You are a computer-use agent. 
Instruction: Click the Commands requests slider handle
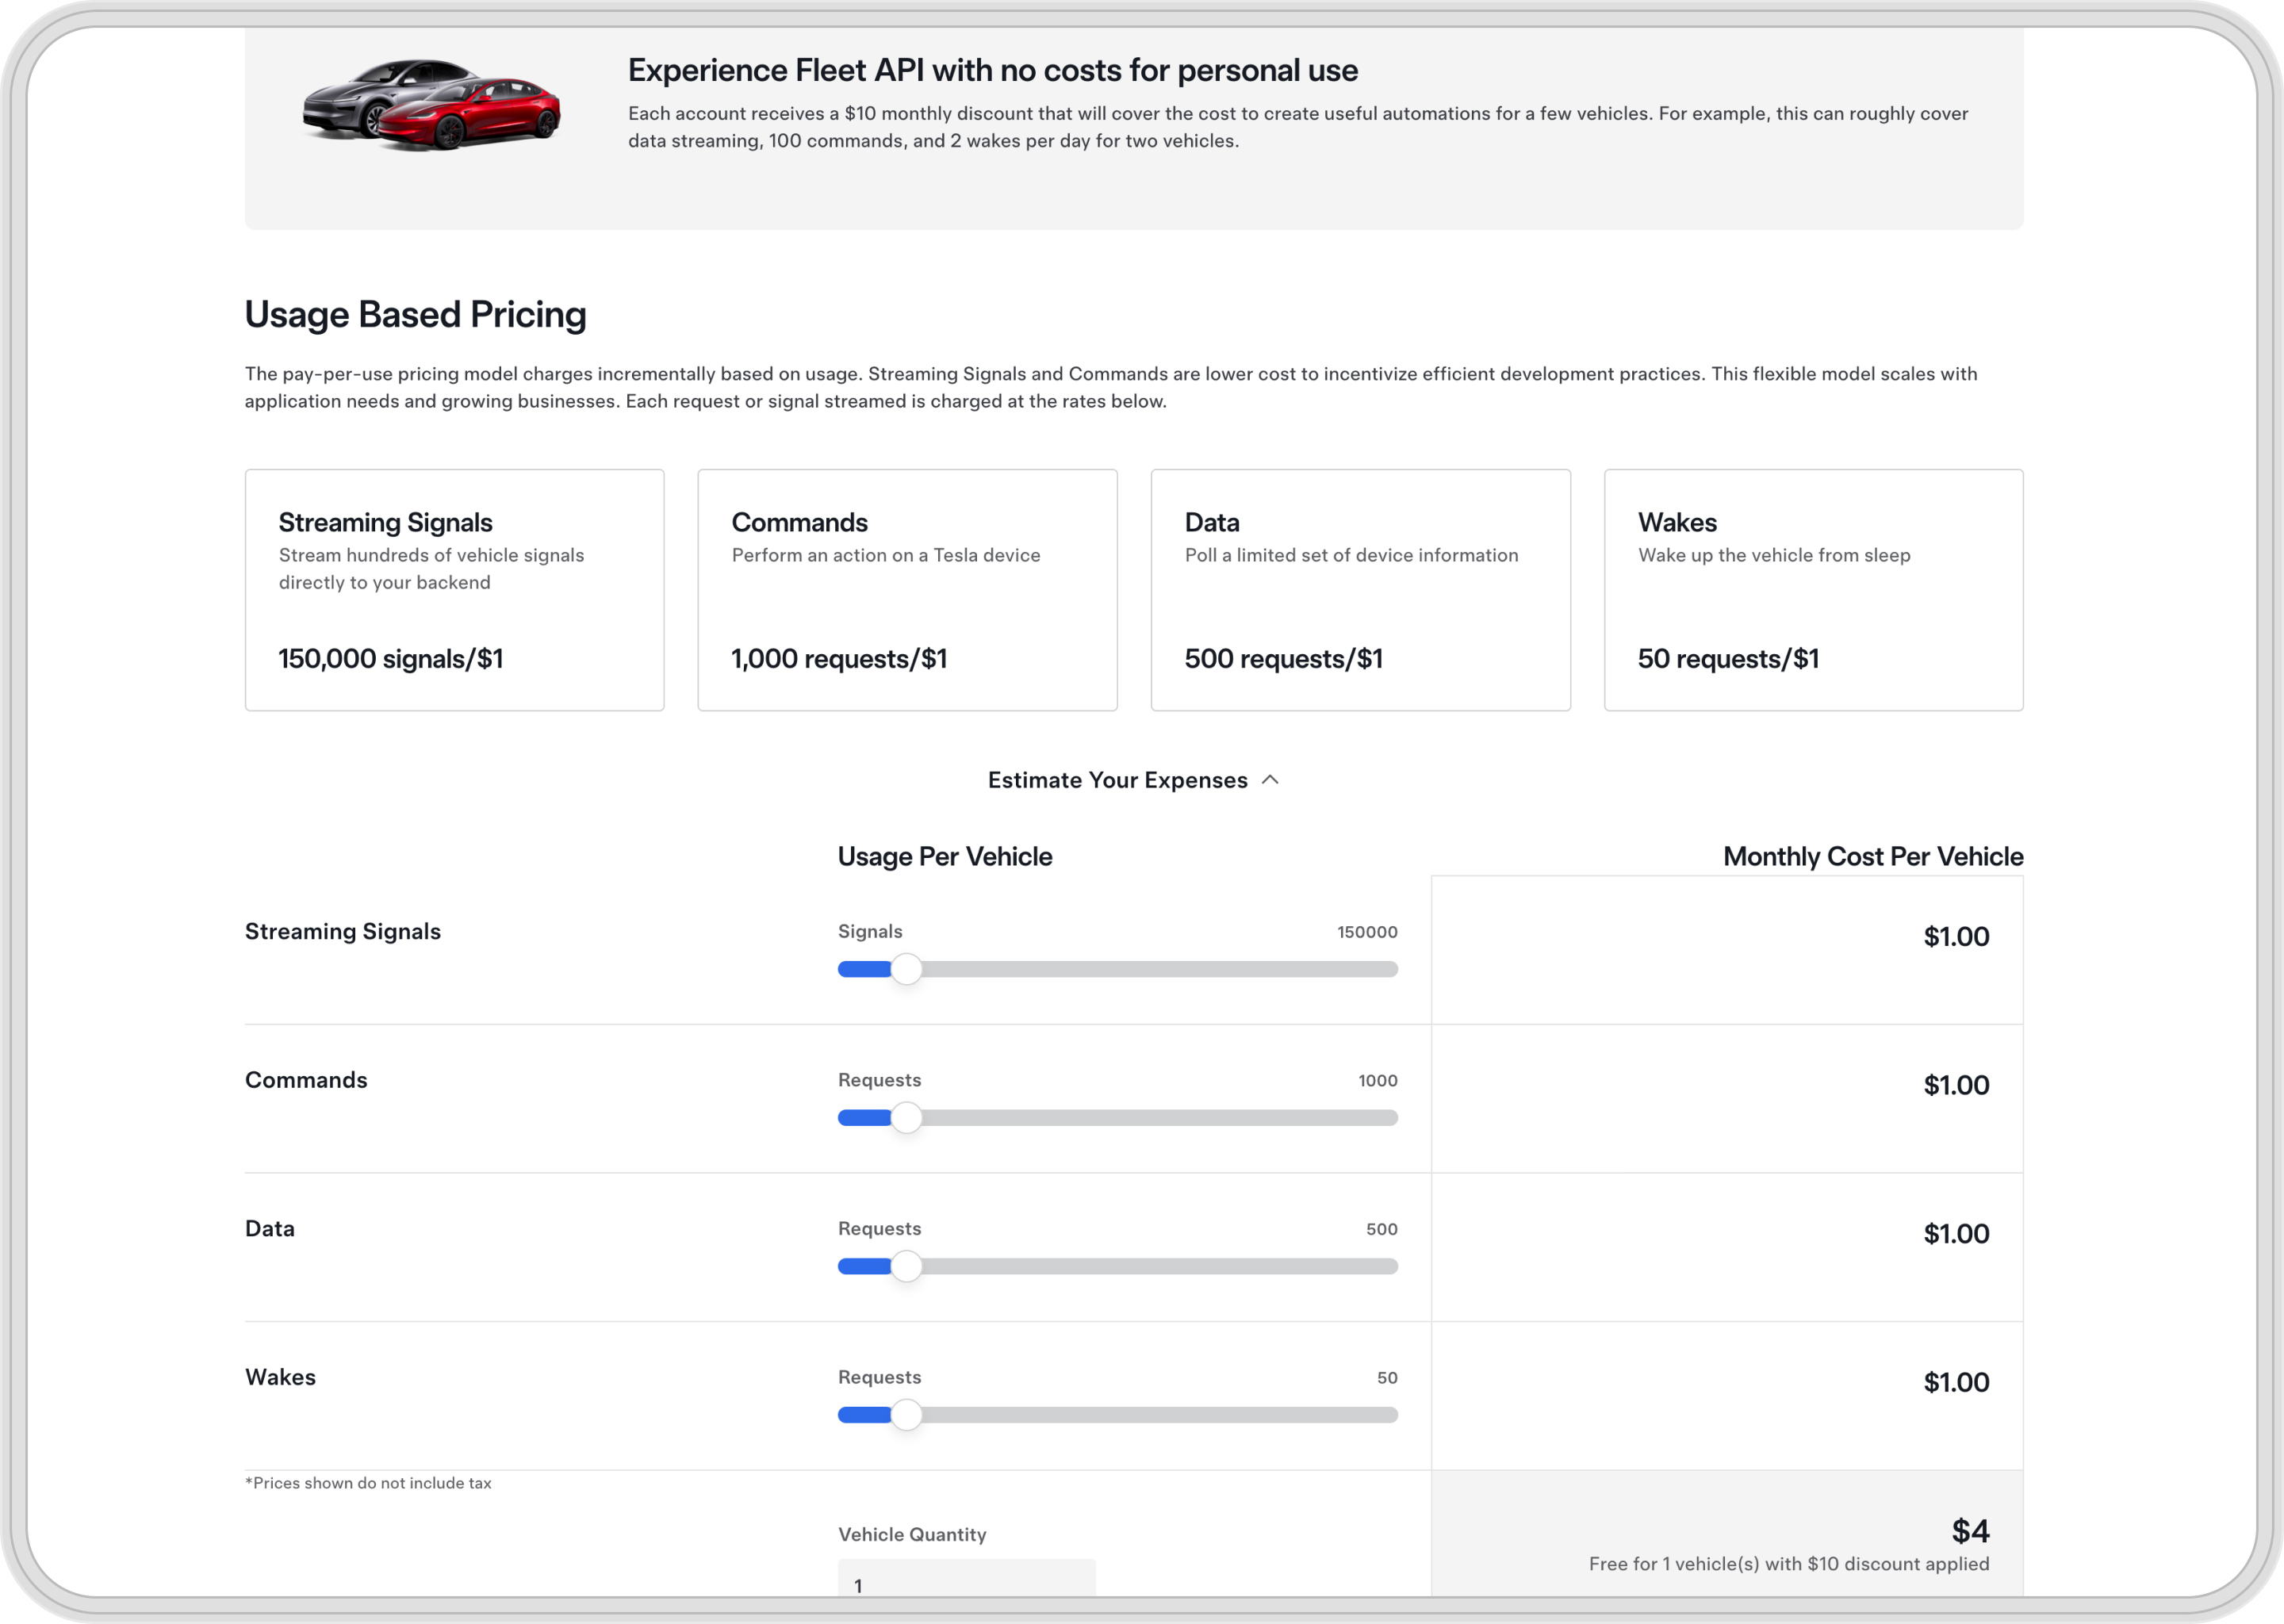[906, 1117]
